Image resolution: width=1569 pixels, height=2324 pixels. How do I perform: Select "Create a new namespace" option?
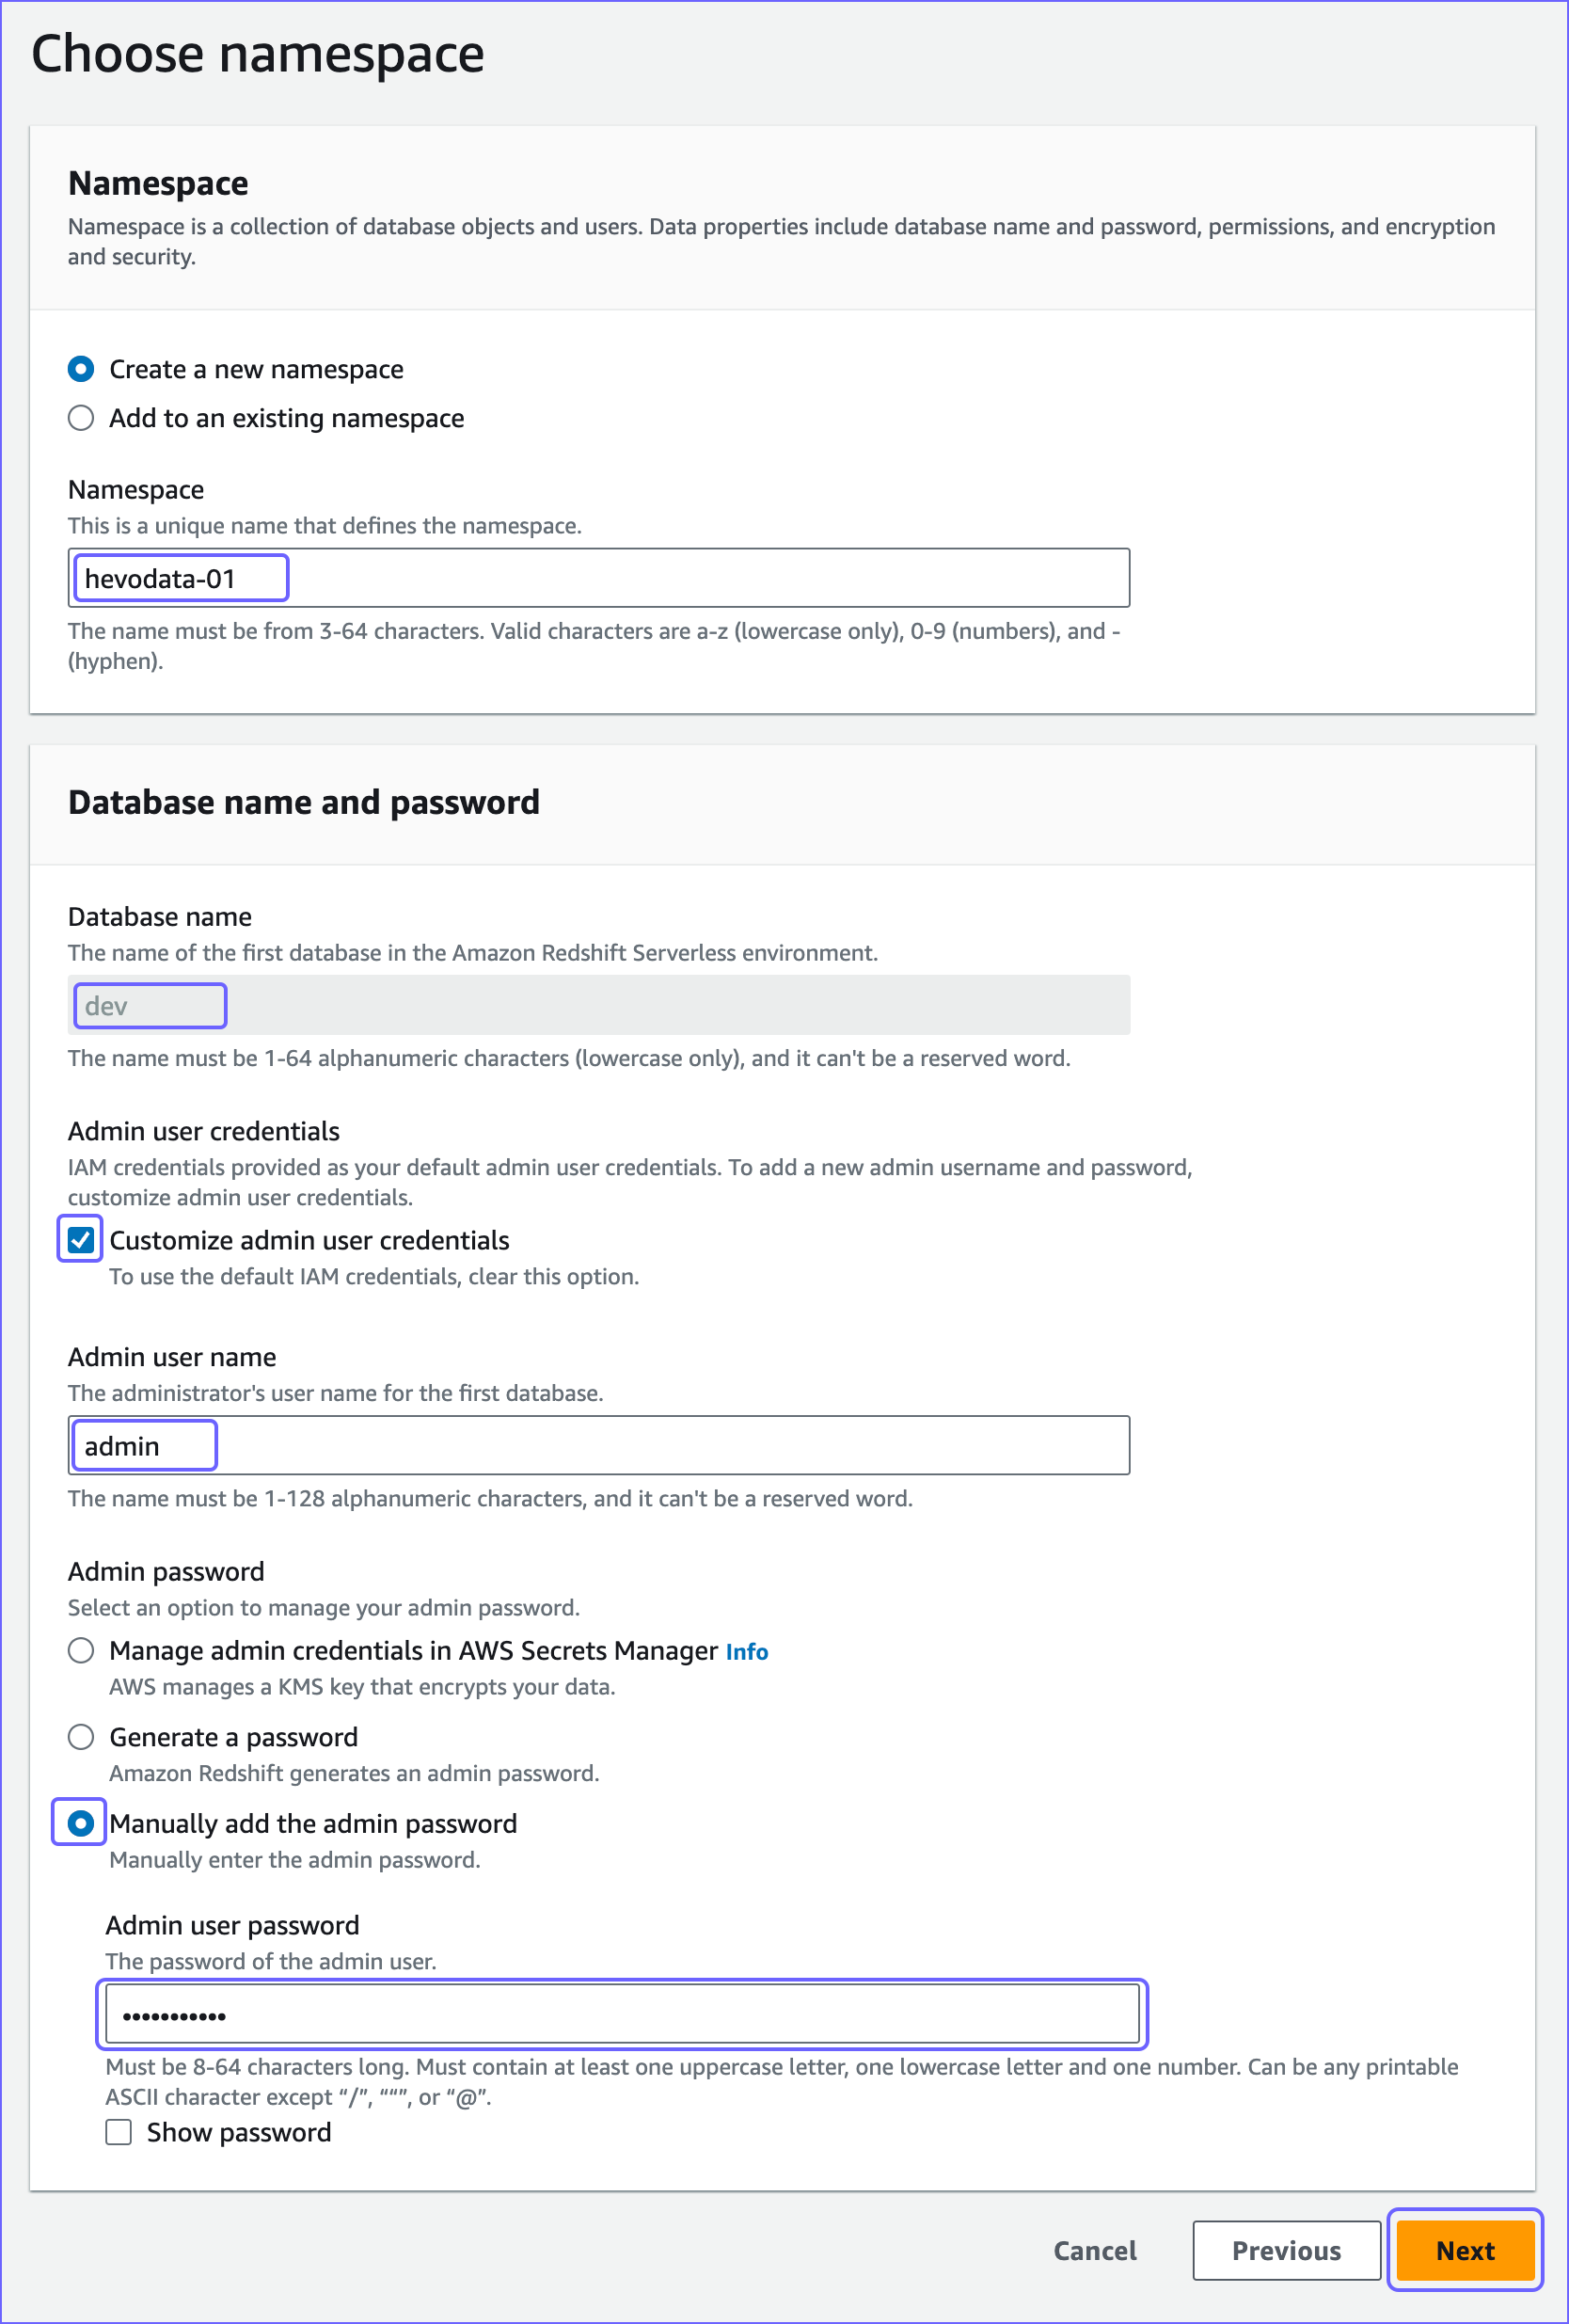[x=81, y=369]
